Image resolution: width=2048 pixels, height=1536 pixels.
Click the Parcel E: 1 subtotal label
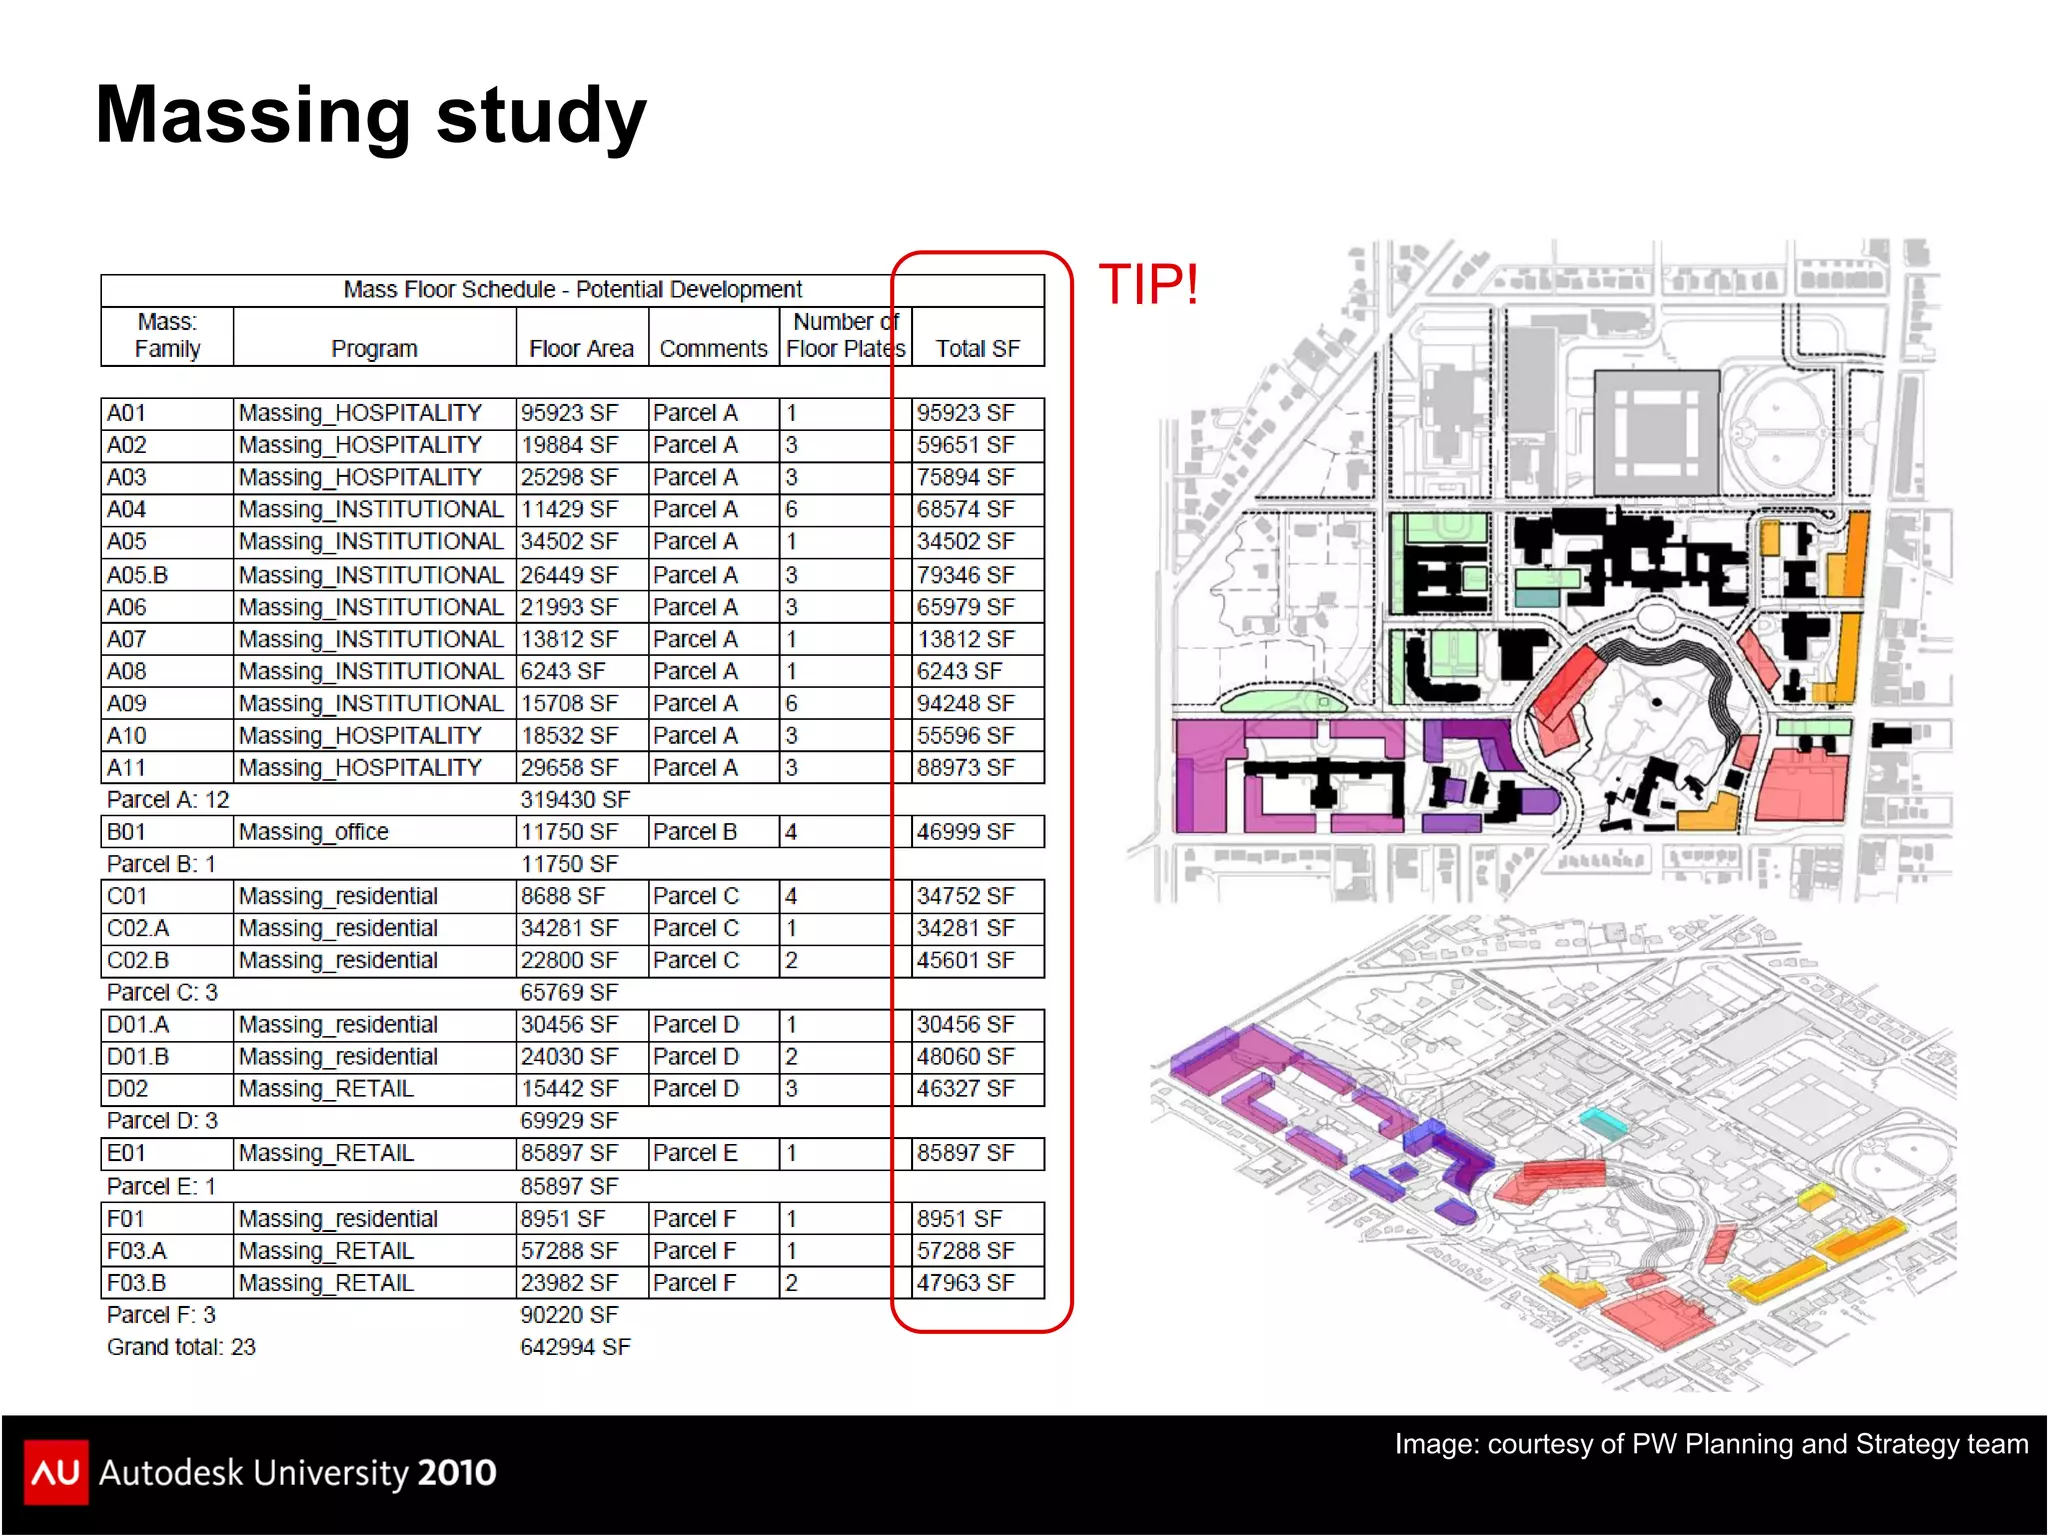[x=161, y=1187]
